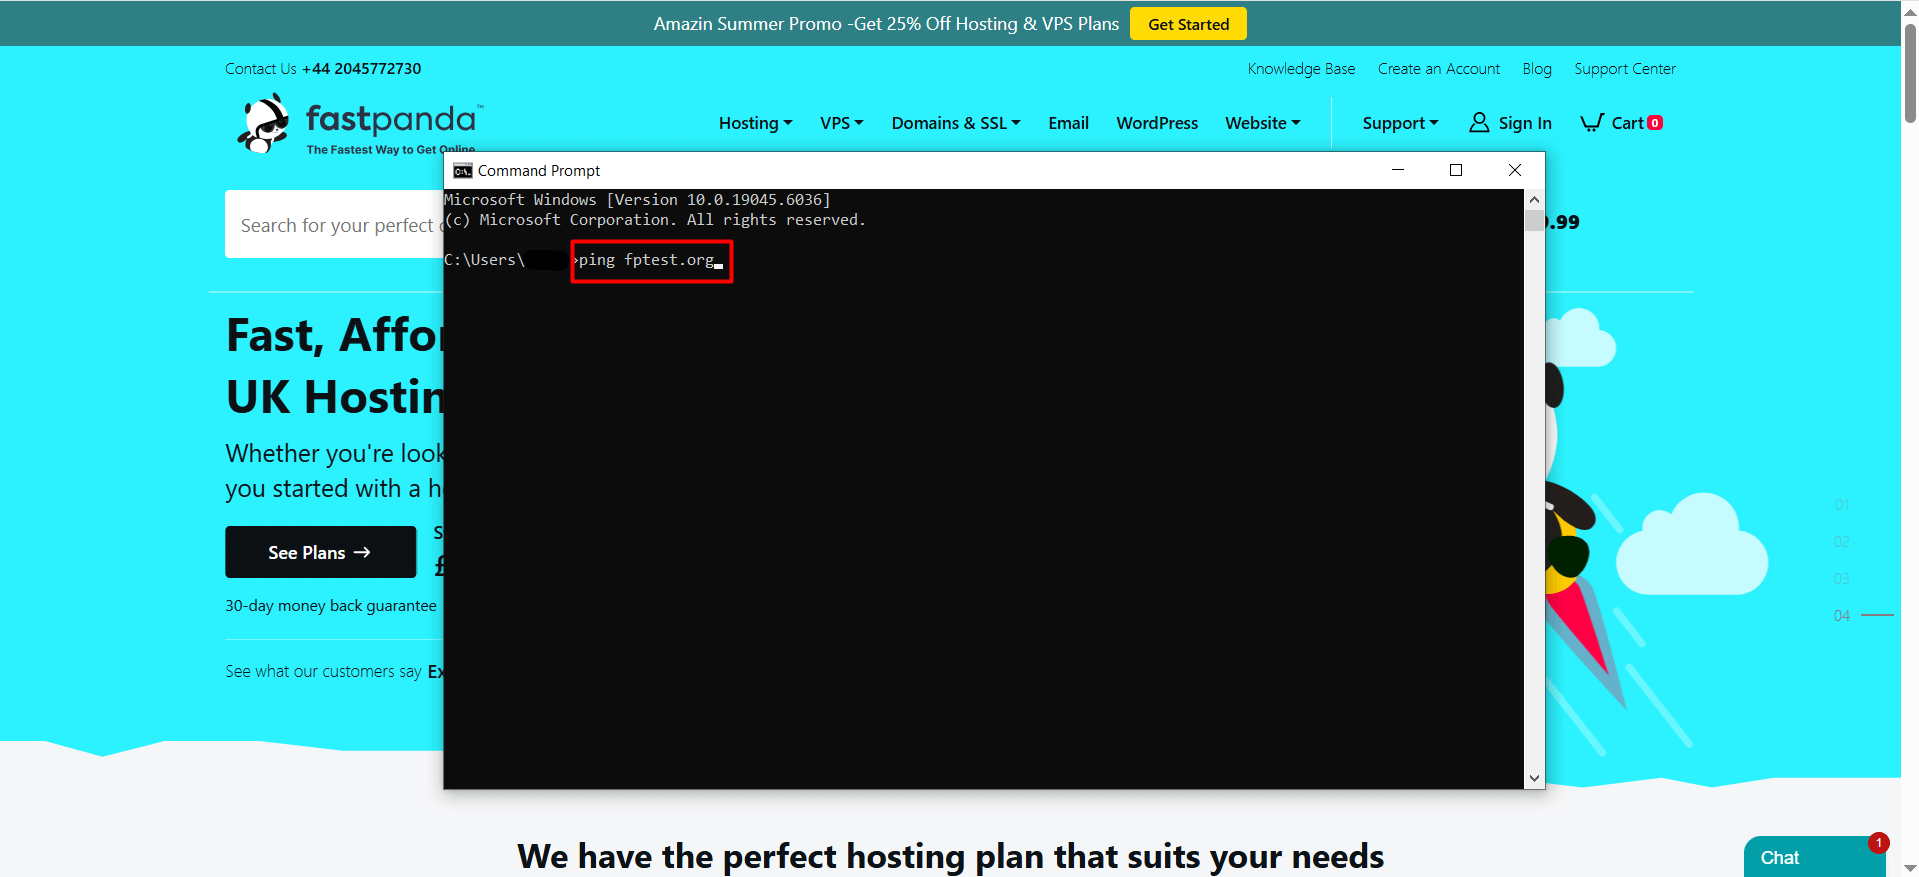Jump to slide 03 indicator
The height and width of the screenshot is (877, 1919).
point(1842,579)
